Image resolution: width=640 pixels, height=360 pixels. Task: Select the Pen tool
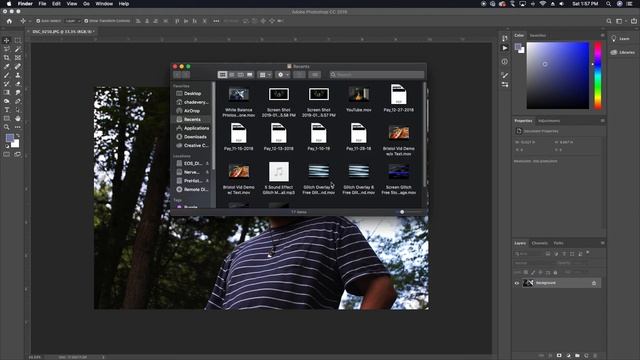18,101
